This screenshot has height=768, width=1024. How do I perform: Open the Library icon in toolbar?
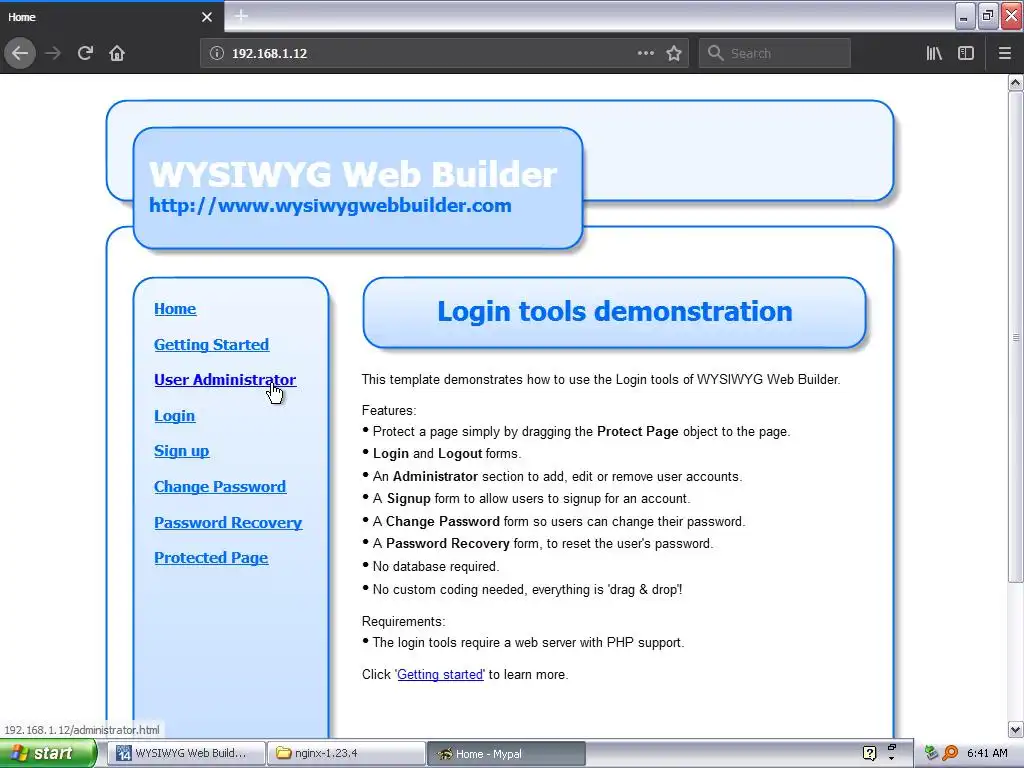(x=934, y=53)
